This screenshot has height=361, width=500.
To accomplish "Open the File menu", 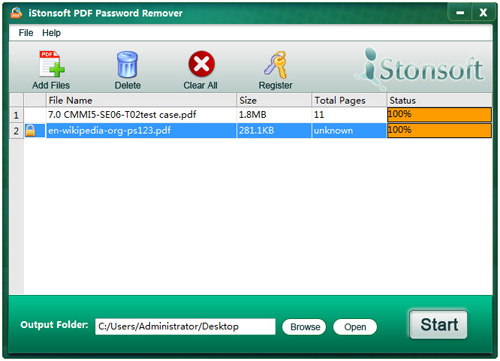I will coord(26,33).
